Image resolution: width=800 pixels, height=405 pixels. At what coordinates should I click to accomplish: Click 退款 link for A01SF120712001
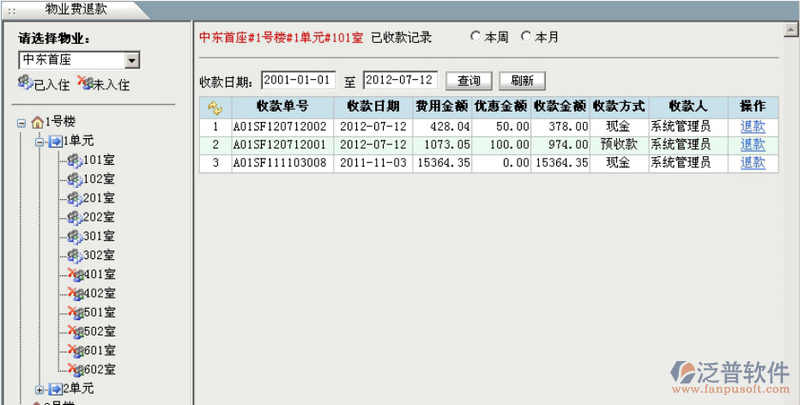(x=753, y=145)
